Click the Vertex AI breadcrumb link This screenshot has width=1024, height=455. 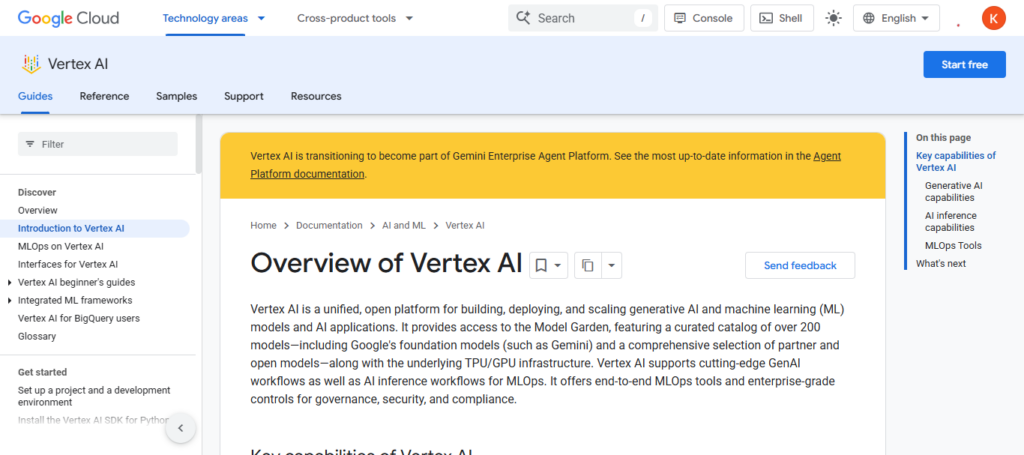465,225
